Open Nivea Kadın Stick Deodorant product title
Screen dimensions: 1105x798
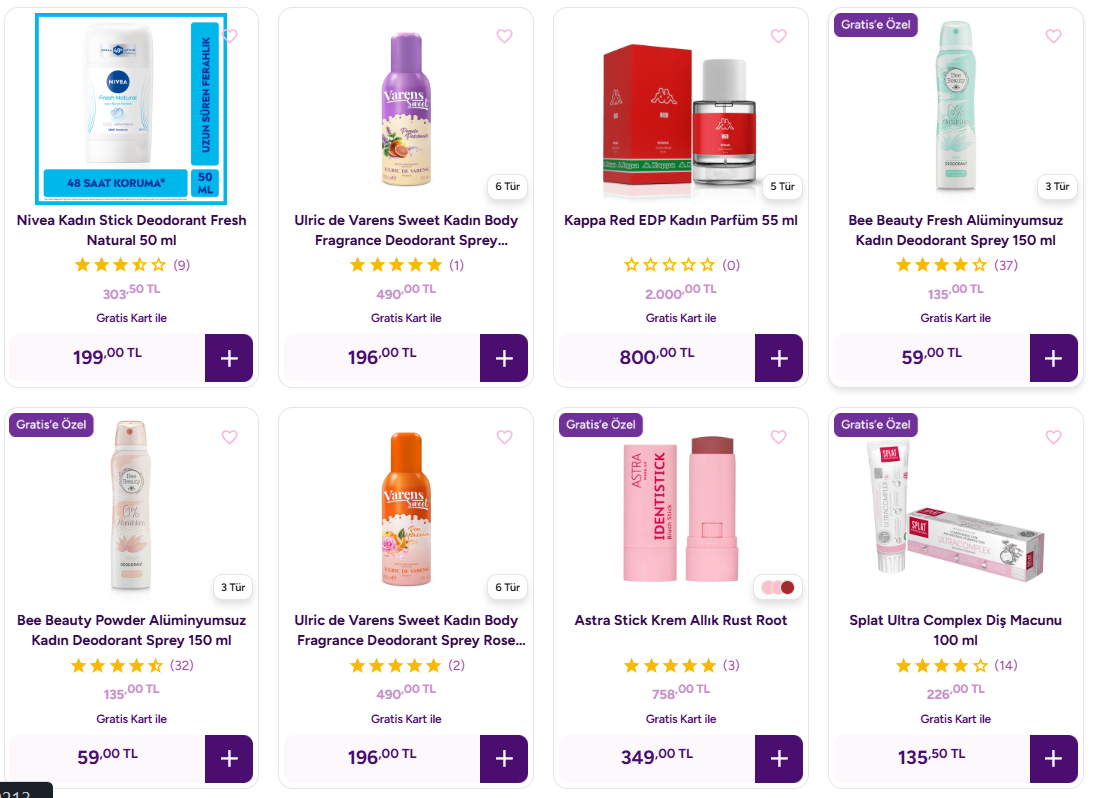click(131, 230)
